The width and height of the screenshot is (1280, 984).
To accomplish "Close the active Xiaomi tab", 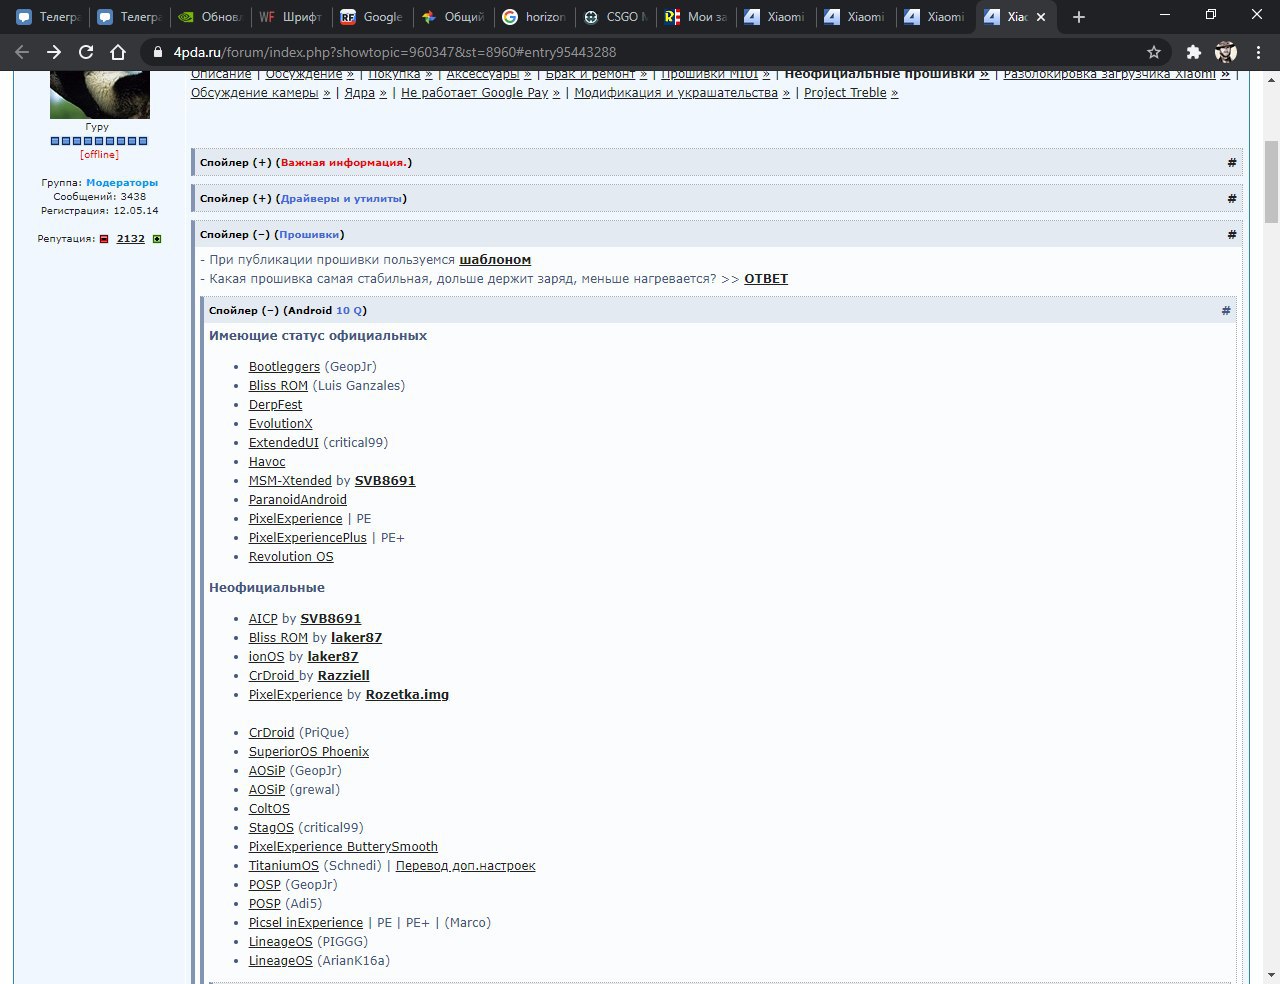I will tap(1041, 17).
